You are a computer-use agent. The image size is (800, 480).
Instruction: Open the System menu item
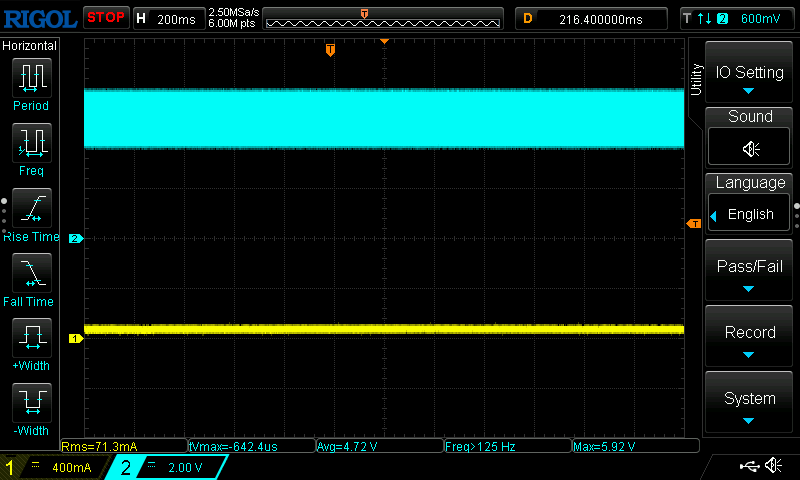click(x=750, y=404)
